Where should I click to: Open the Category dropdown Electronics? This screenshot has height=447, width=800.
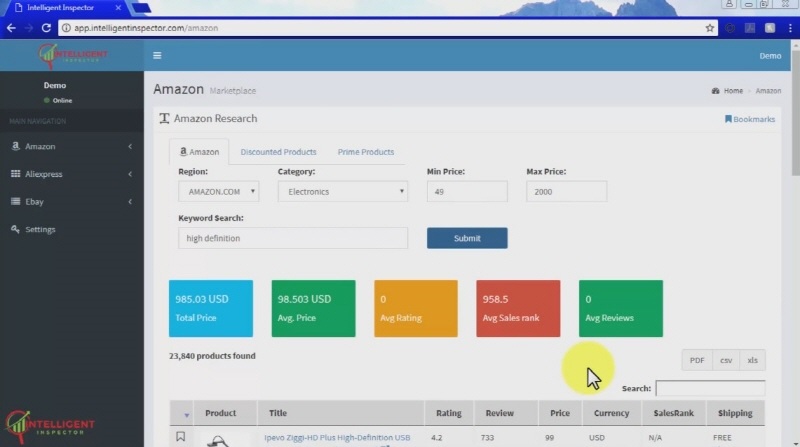[x=343, y=191]
